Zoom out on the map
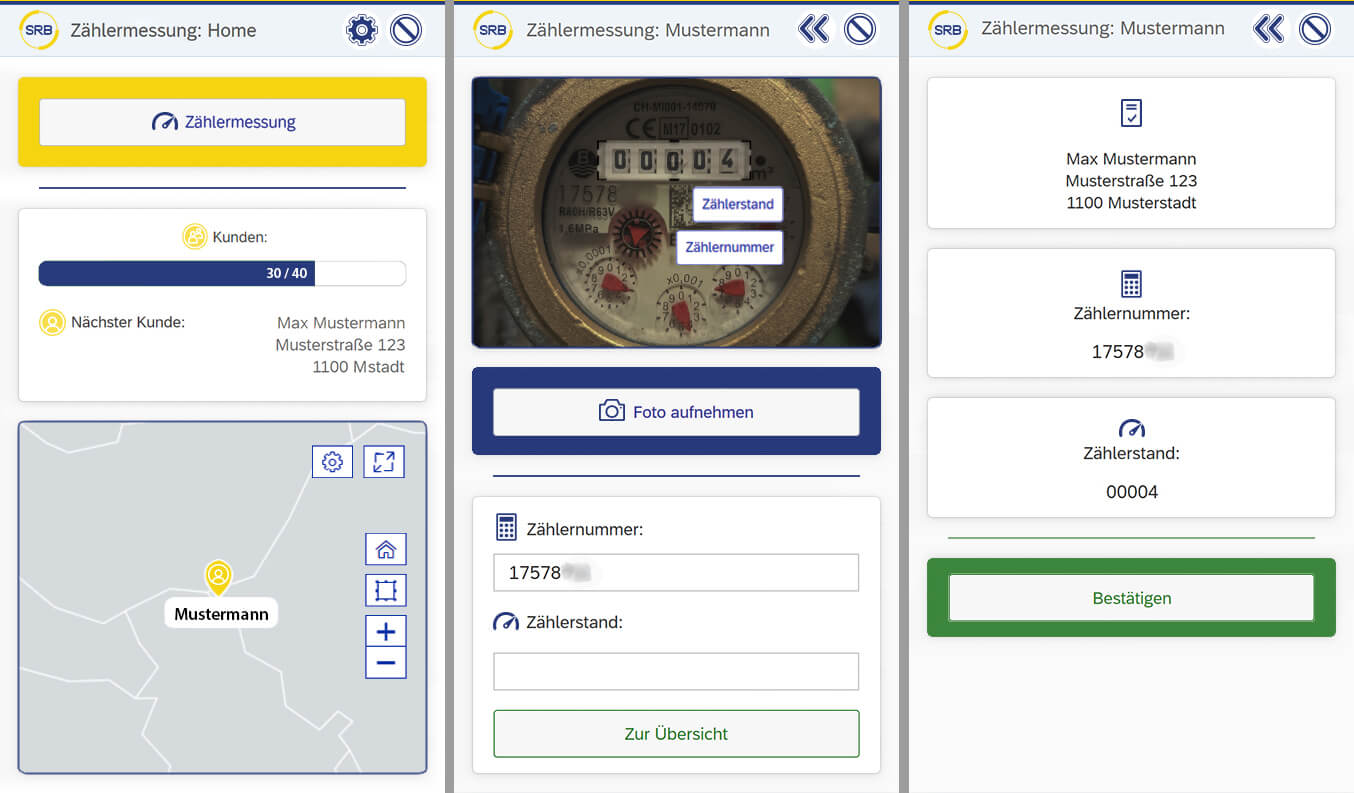Screen dimensions: 1354x793 click(x=386, y=663)
